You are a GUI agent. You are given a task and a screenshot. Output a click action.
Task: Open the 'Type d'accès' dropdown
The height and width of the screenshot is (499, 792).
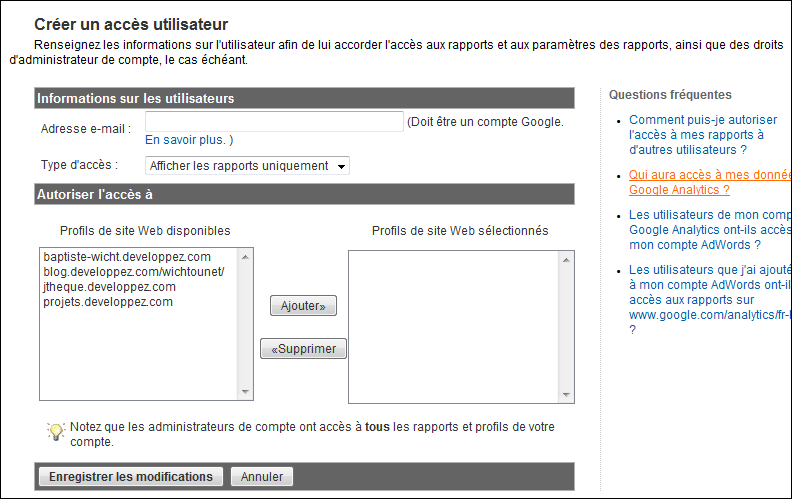247,166
